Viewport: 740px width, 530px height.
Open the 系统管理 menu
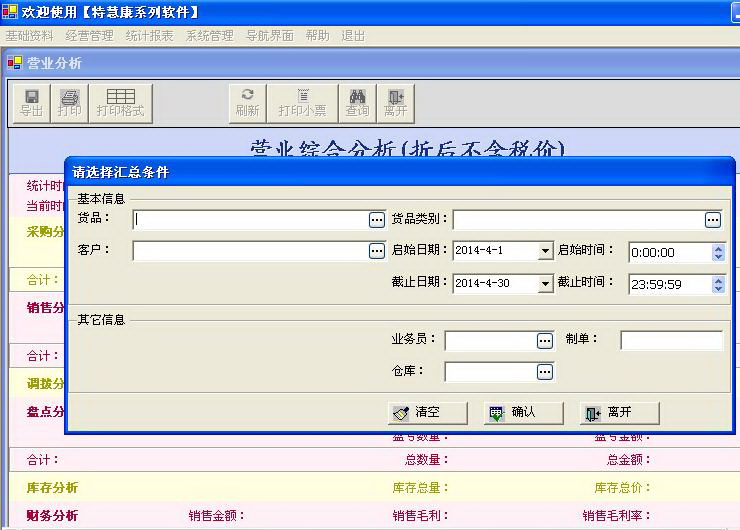[210, 36]
